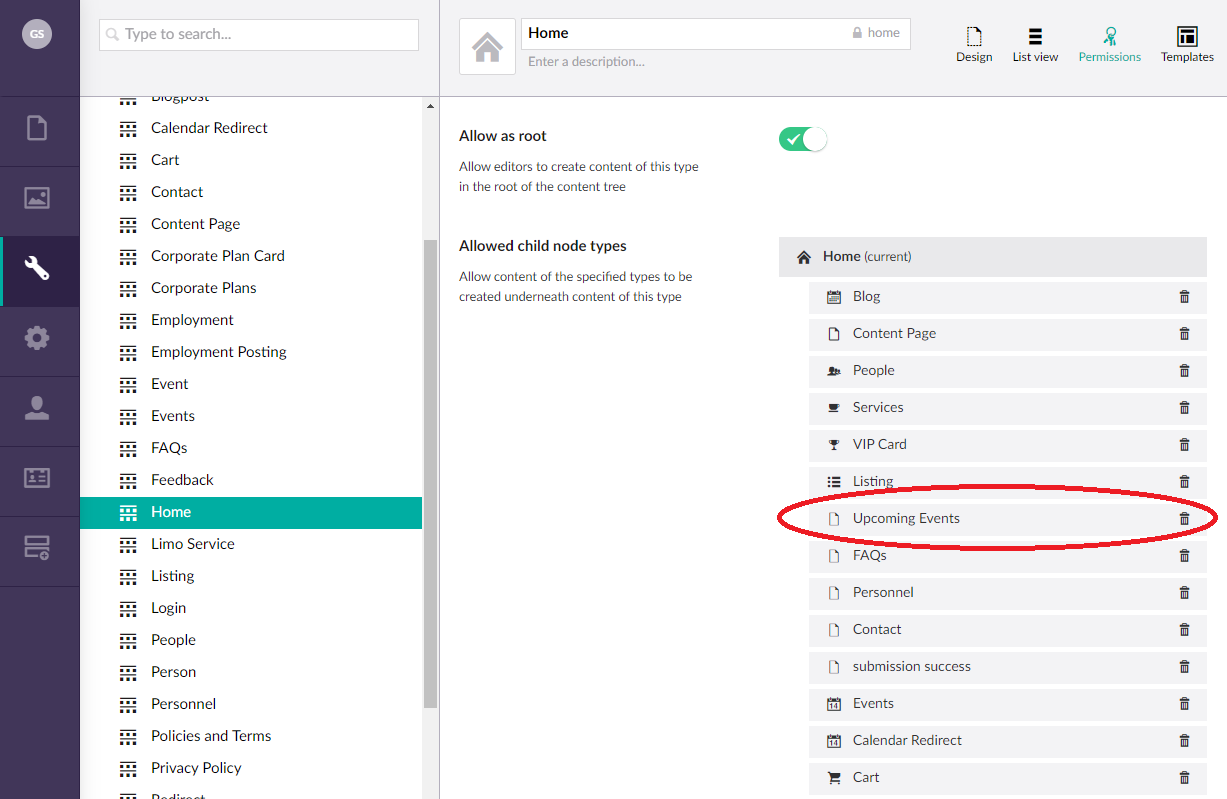The width and height of the screenshot is (1227, 799).
Task: Open the Templates tab
Action: coord(1187,45)
